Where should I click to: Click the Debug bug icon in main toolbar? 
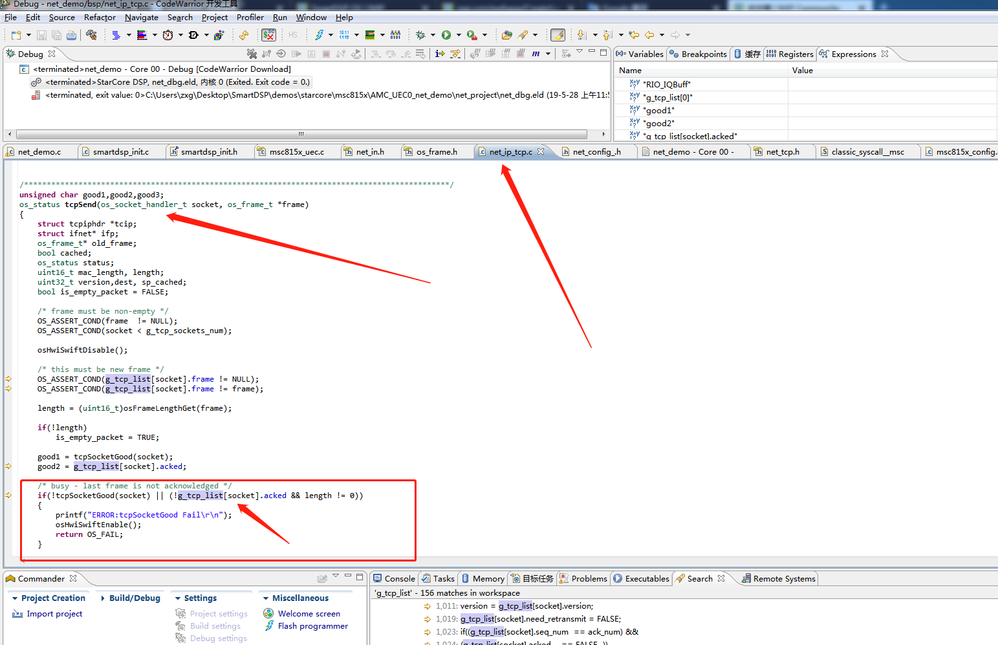click(421, 35)
